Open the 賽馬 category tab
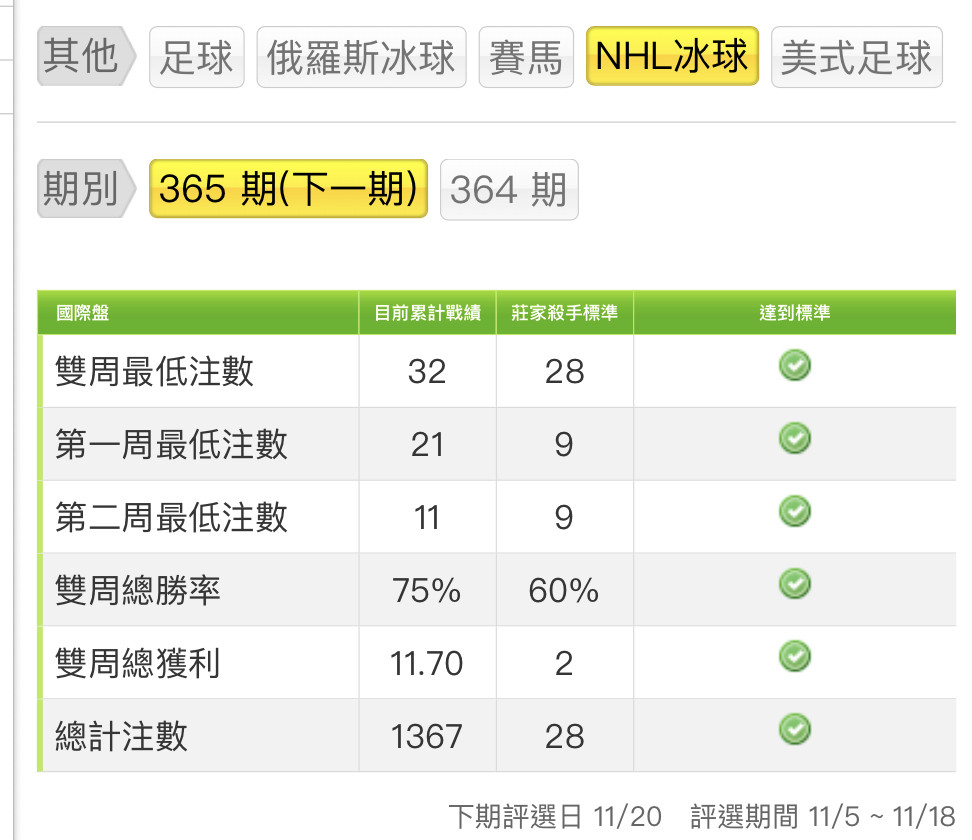 pyautogui.click(x=526, y=57)
